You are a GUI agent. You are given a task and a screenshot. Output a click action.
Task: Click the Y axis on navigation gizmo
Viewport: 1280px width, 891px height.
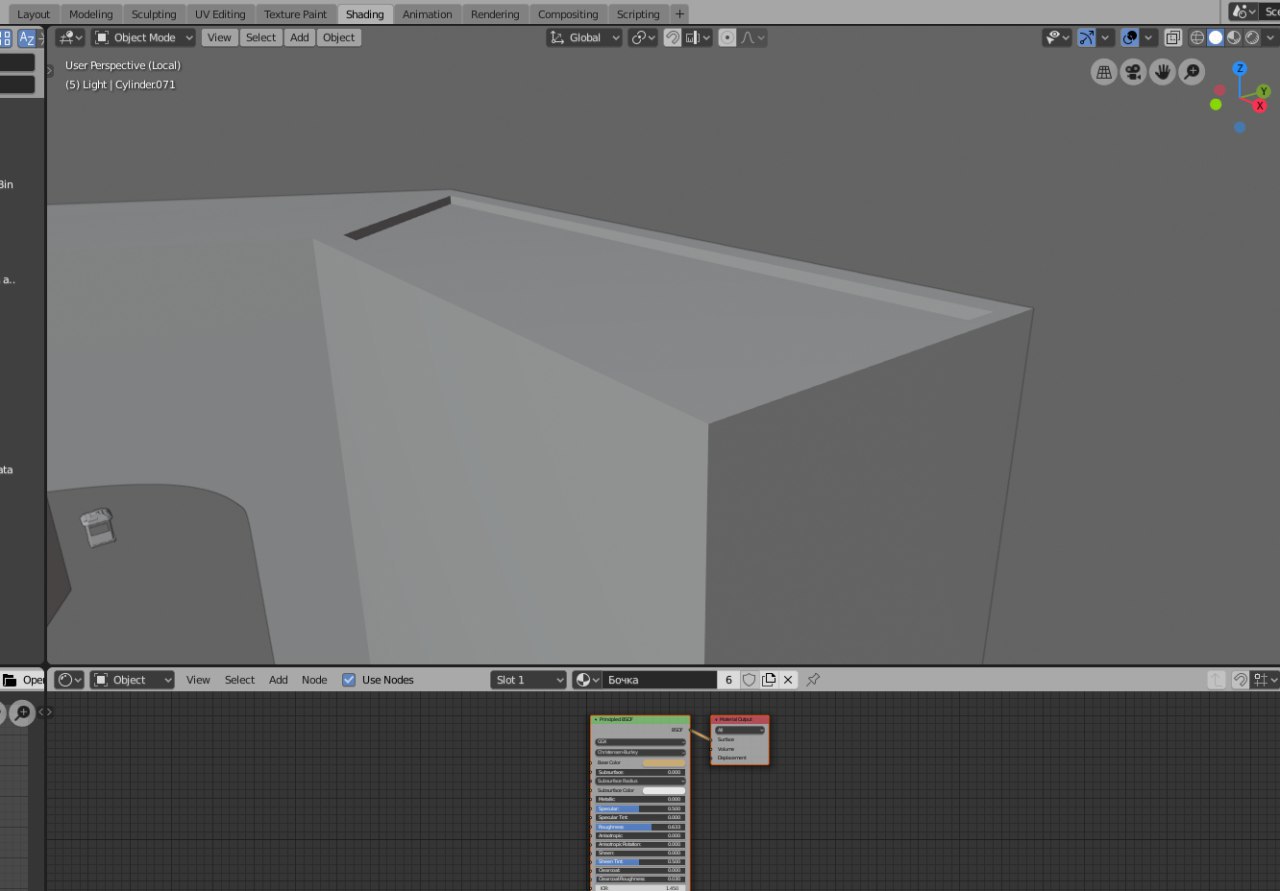tap(1264, 91)
